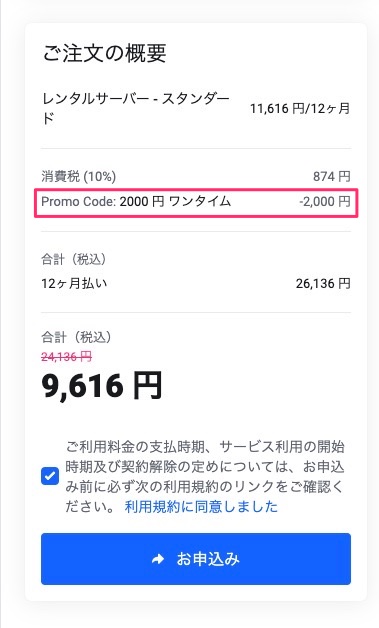The width and height of the screenshot is (379, 628).
Task: Check the 利用規約 agreement checkbox
Action: 50,476
